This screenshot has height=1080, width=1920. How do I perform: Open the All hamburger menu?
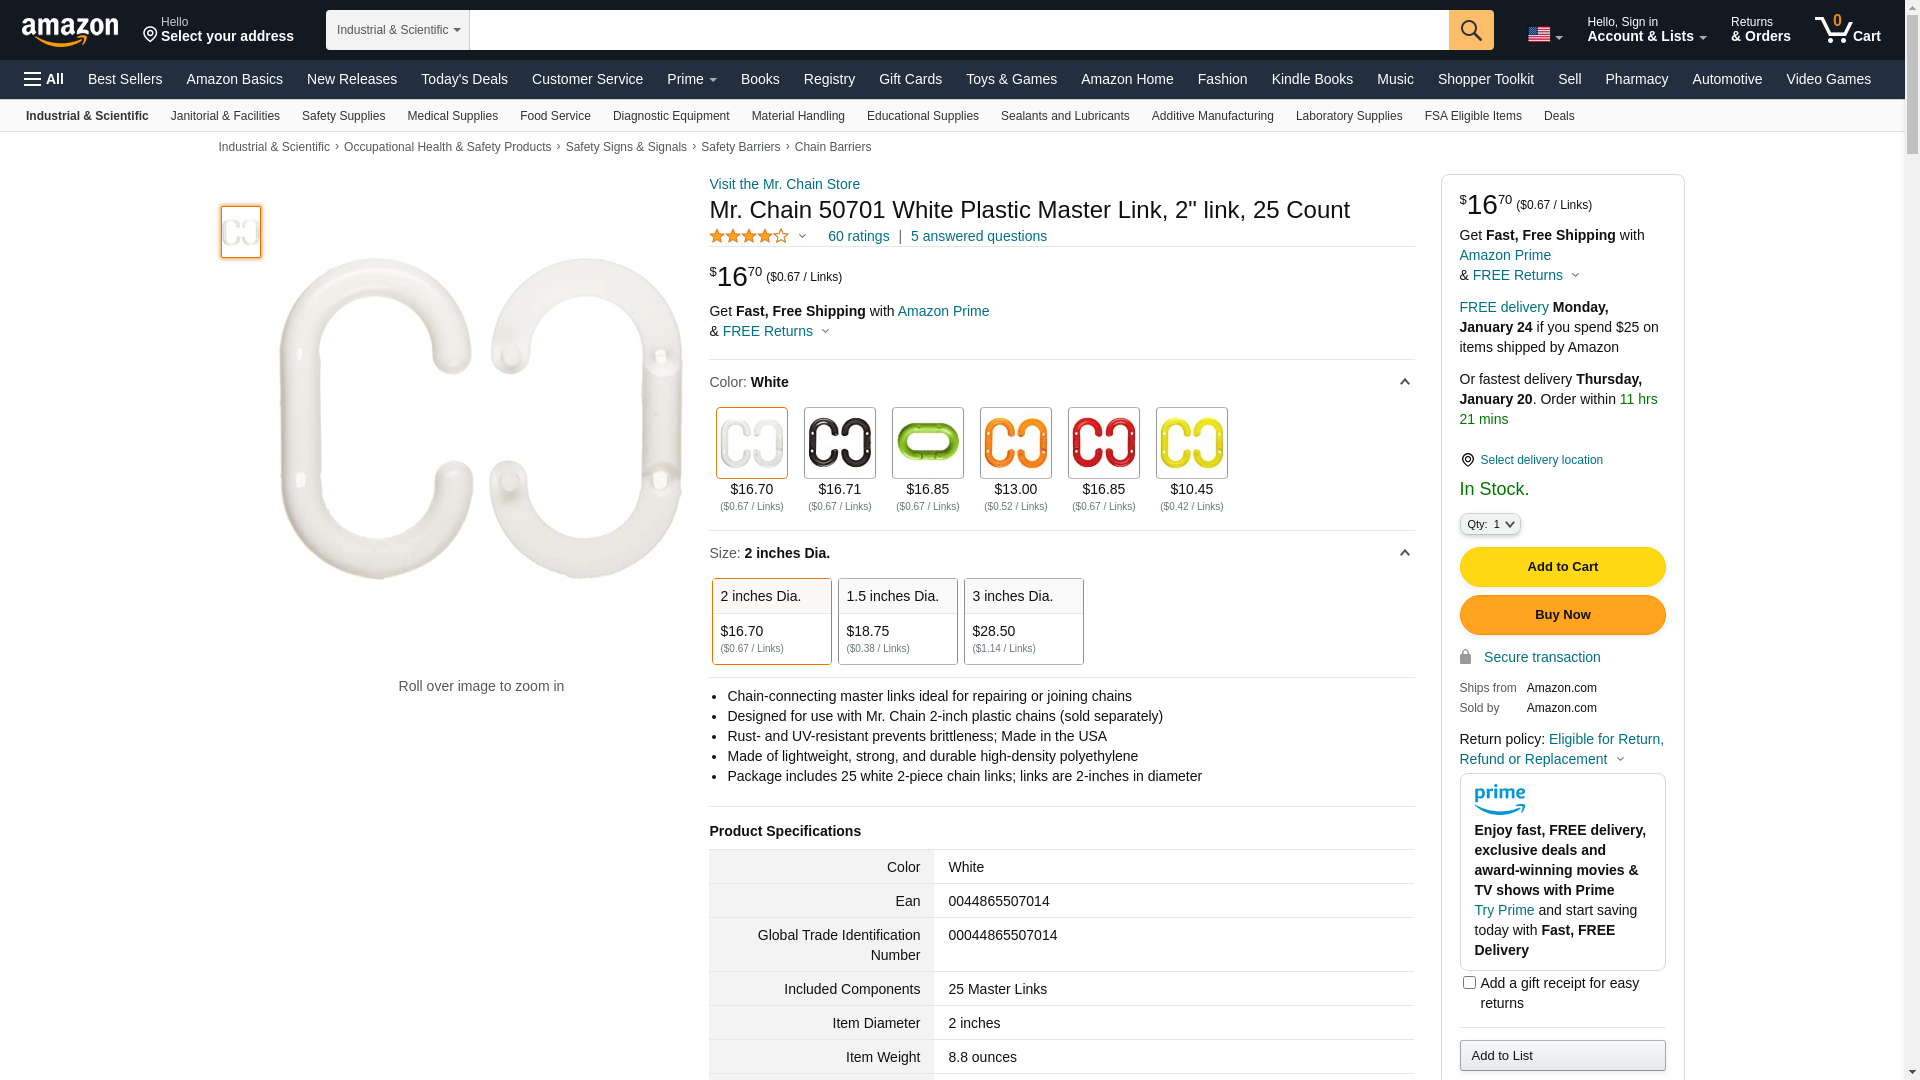click(44, 79)
